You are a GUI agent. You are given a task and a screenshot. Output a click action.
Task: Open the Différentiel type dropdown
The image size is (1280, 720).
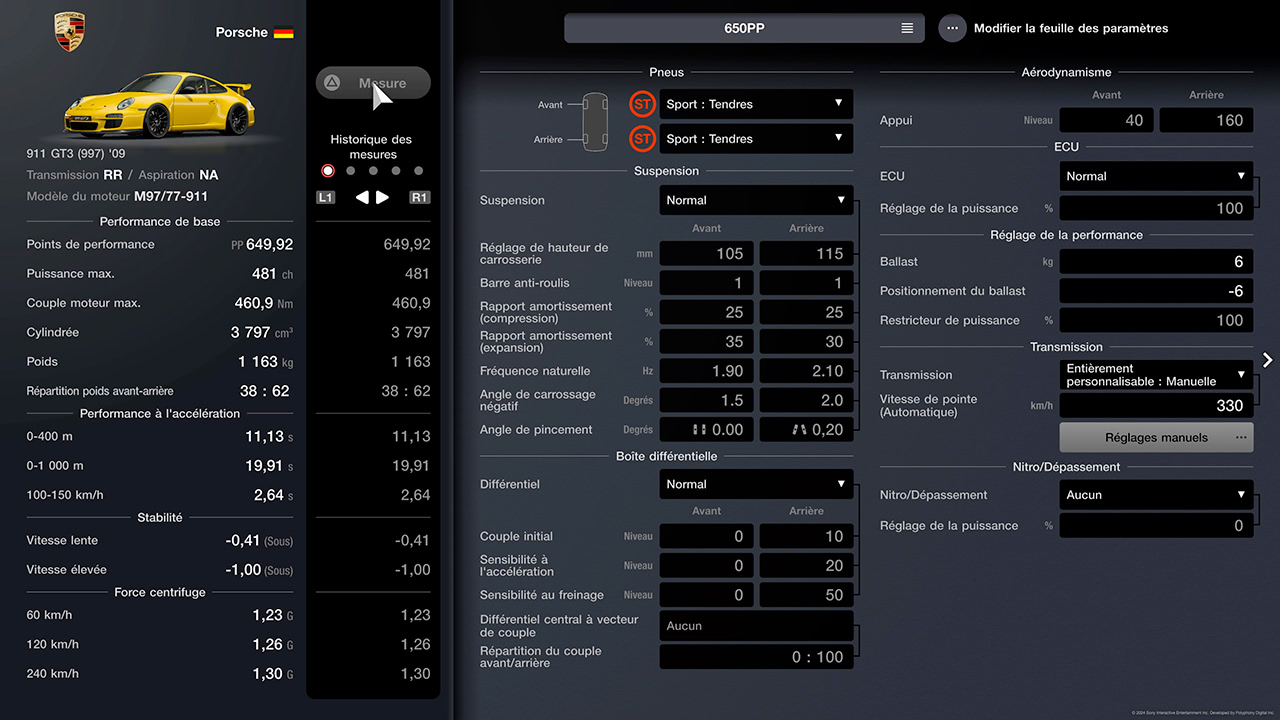(756, 484)
